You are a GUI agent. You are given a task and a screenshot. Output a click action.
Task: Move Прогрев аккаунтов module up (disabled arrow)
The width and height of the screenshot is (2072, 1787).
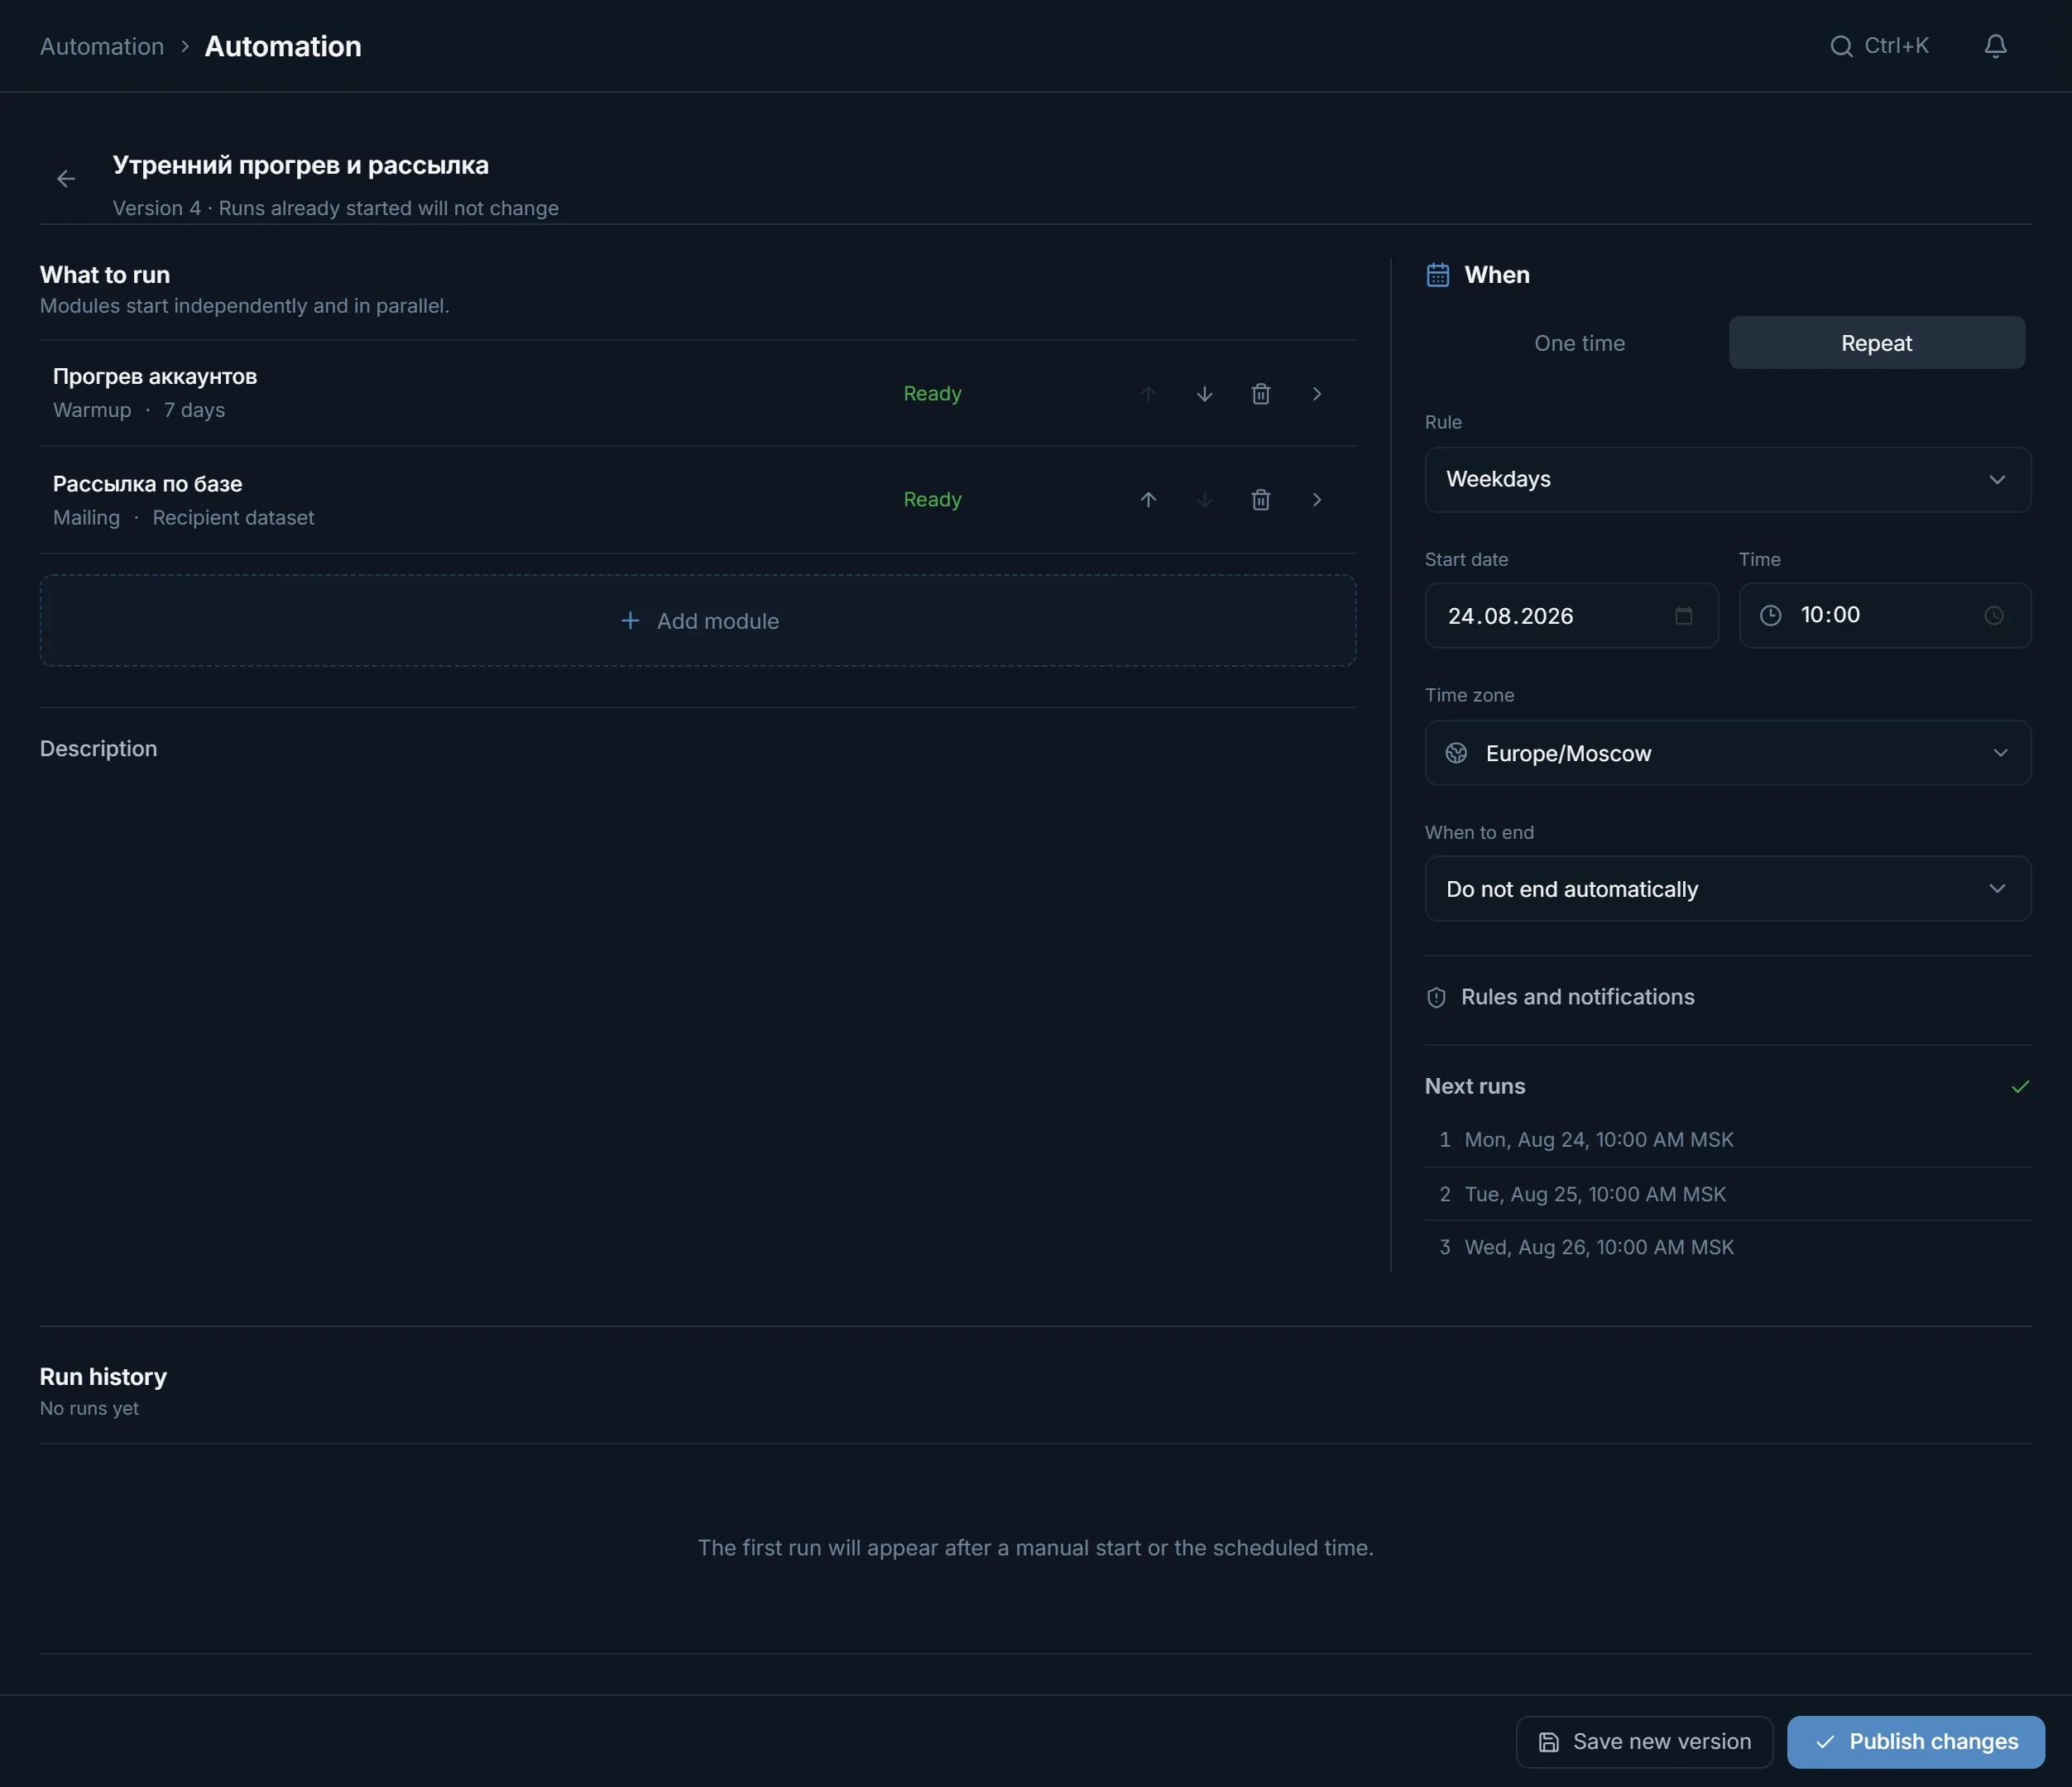click(1148, 394)
